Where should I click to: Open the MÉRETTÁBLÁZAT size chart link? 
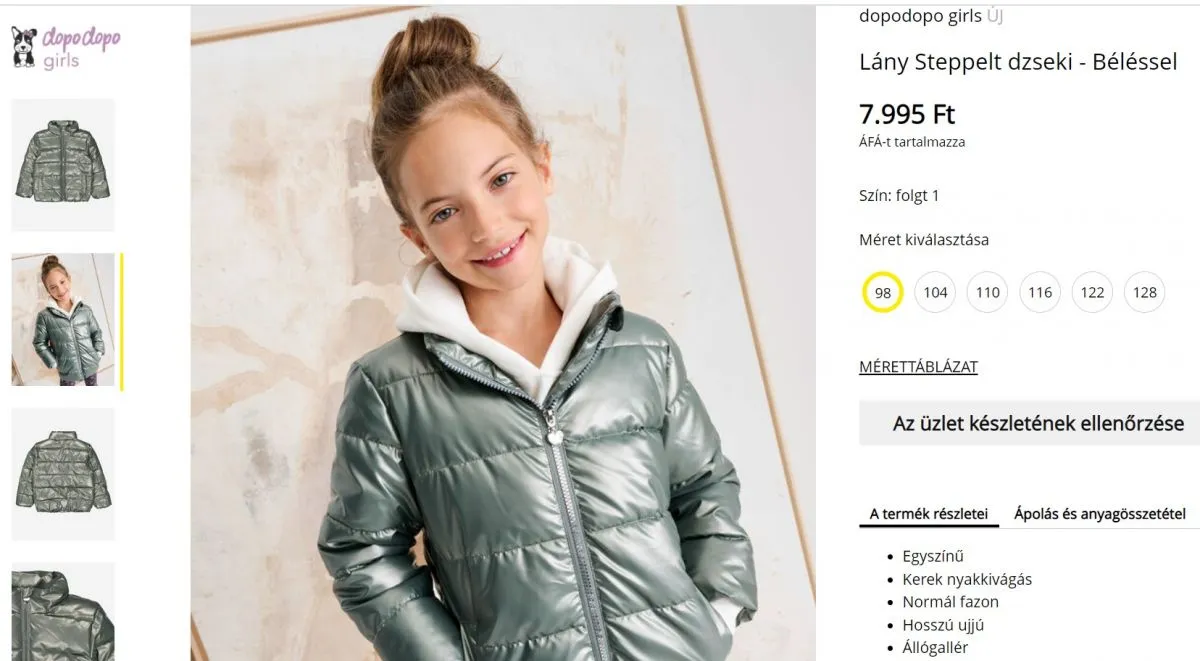pyautogui.click(x=918, y=367)
